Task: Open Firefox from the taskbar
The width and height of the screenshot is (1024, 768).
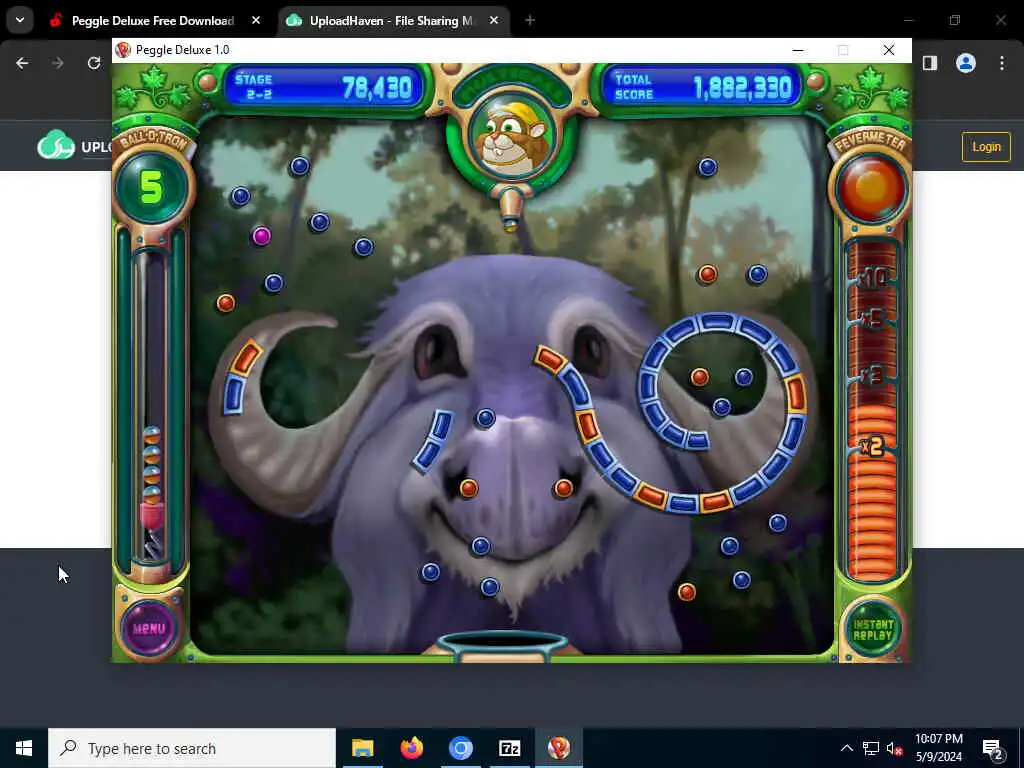Action: 411,748
